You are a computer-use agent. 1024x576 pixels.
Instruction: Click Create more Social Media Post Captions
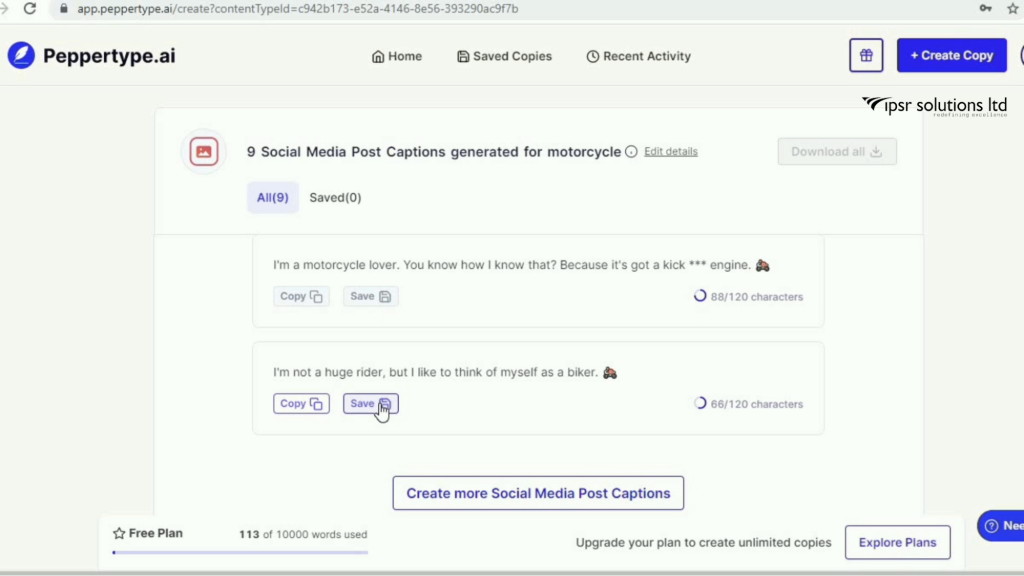pyautogui.click(x=538, y=493)
